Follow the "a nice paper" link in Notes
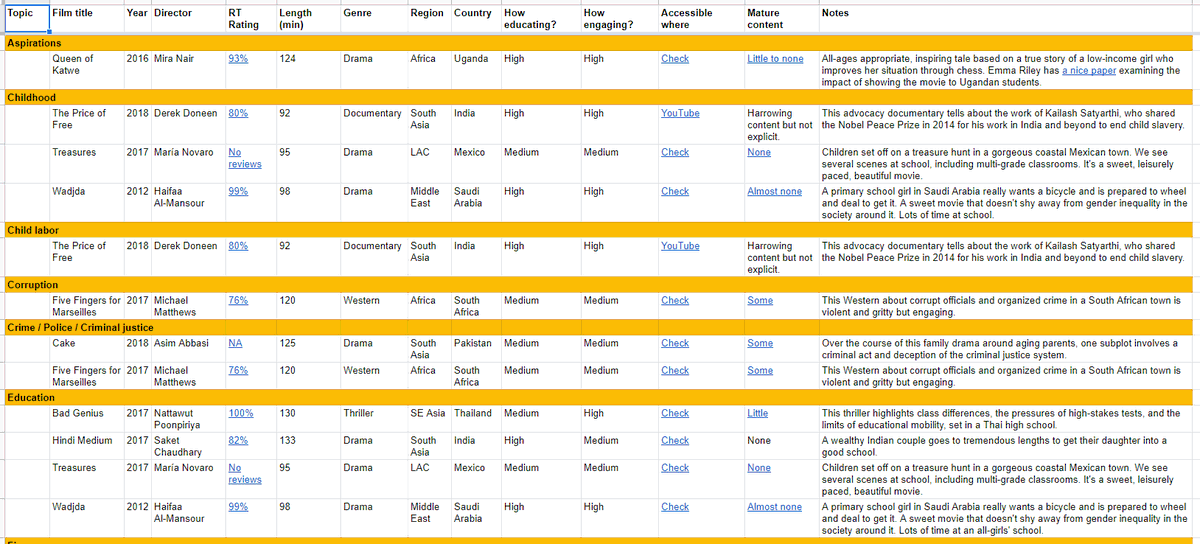This screenshot has height=544, width=1200. click(1088, 71)
